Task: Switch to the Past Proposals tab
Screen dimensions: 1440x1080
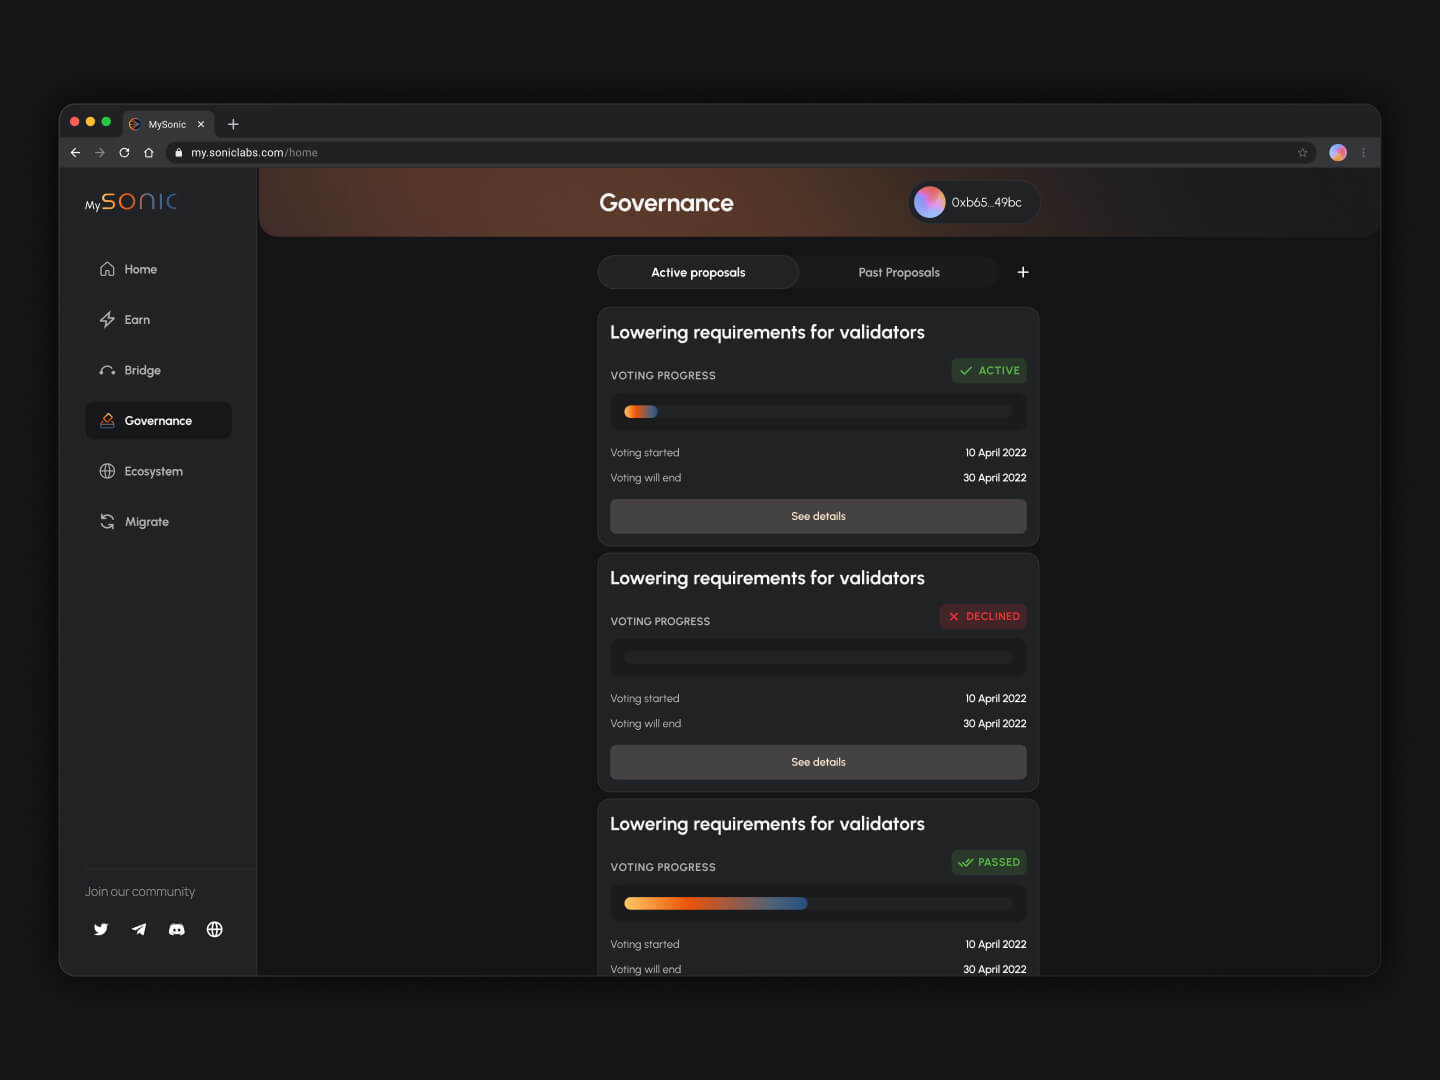Action: point(898,272)
